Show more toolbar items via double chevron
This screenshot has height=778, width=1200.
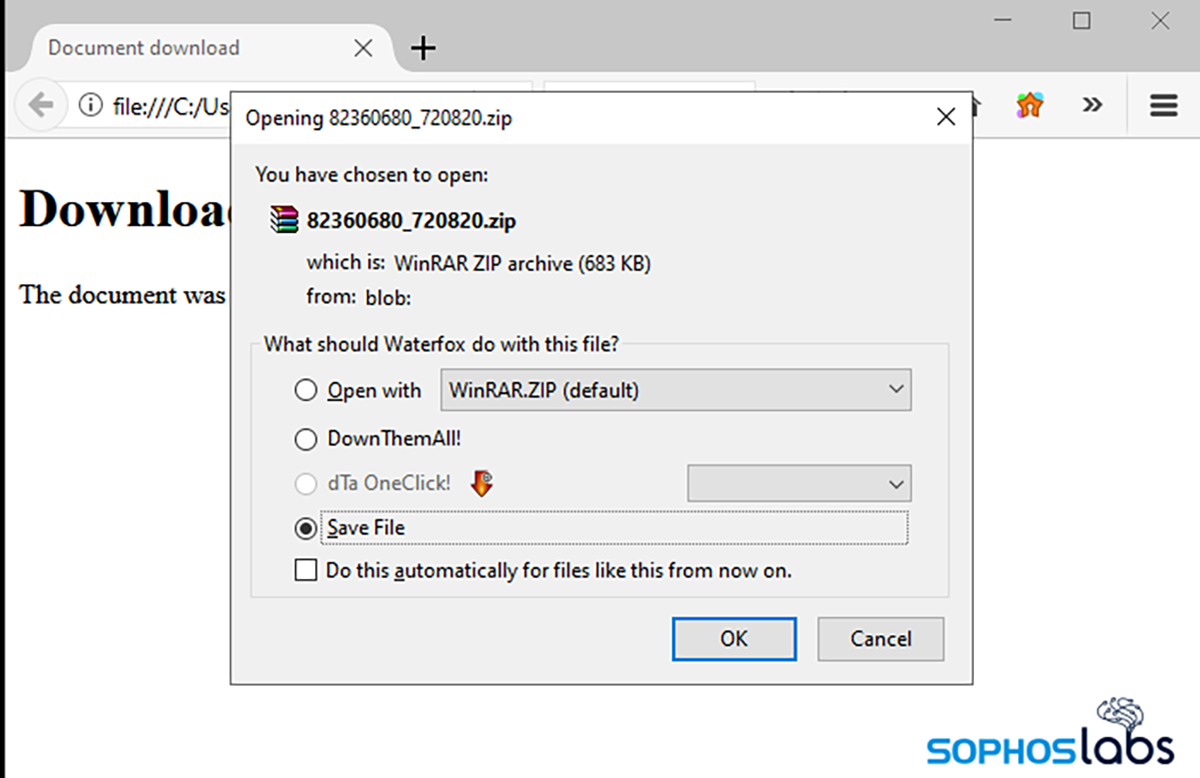[x=1092, y=105]
